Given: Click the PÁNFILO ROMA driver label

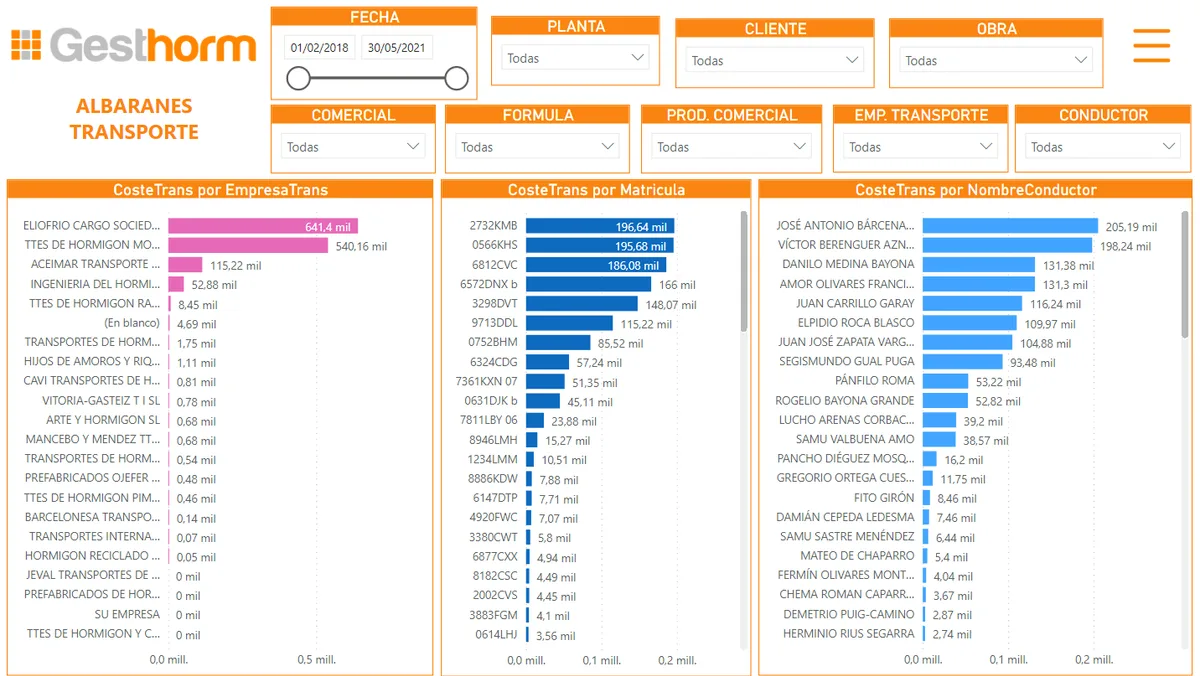Looking at the screenshot, I should point(875,381).
